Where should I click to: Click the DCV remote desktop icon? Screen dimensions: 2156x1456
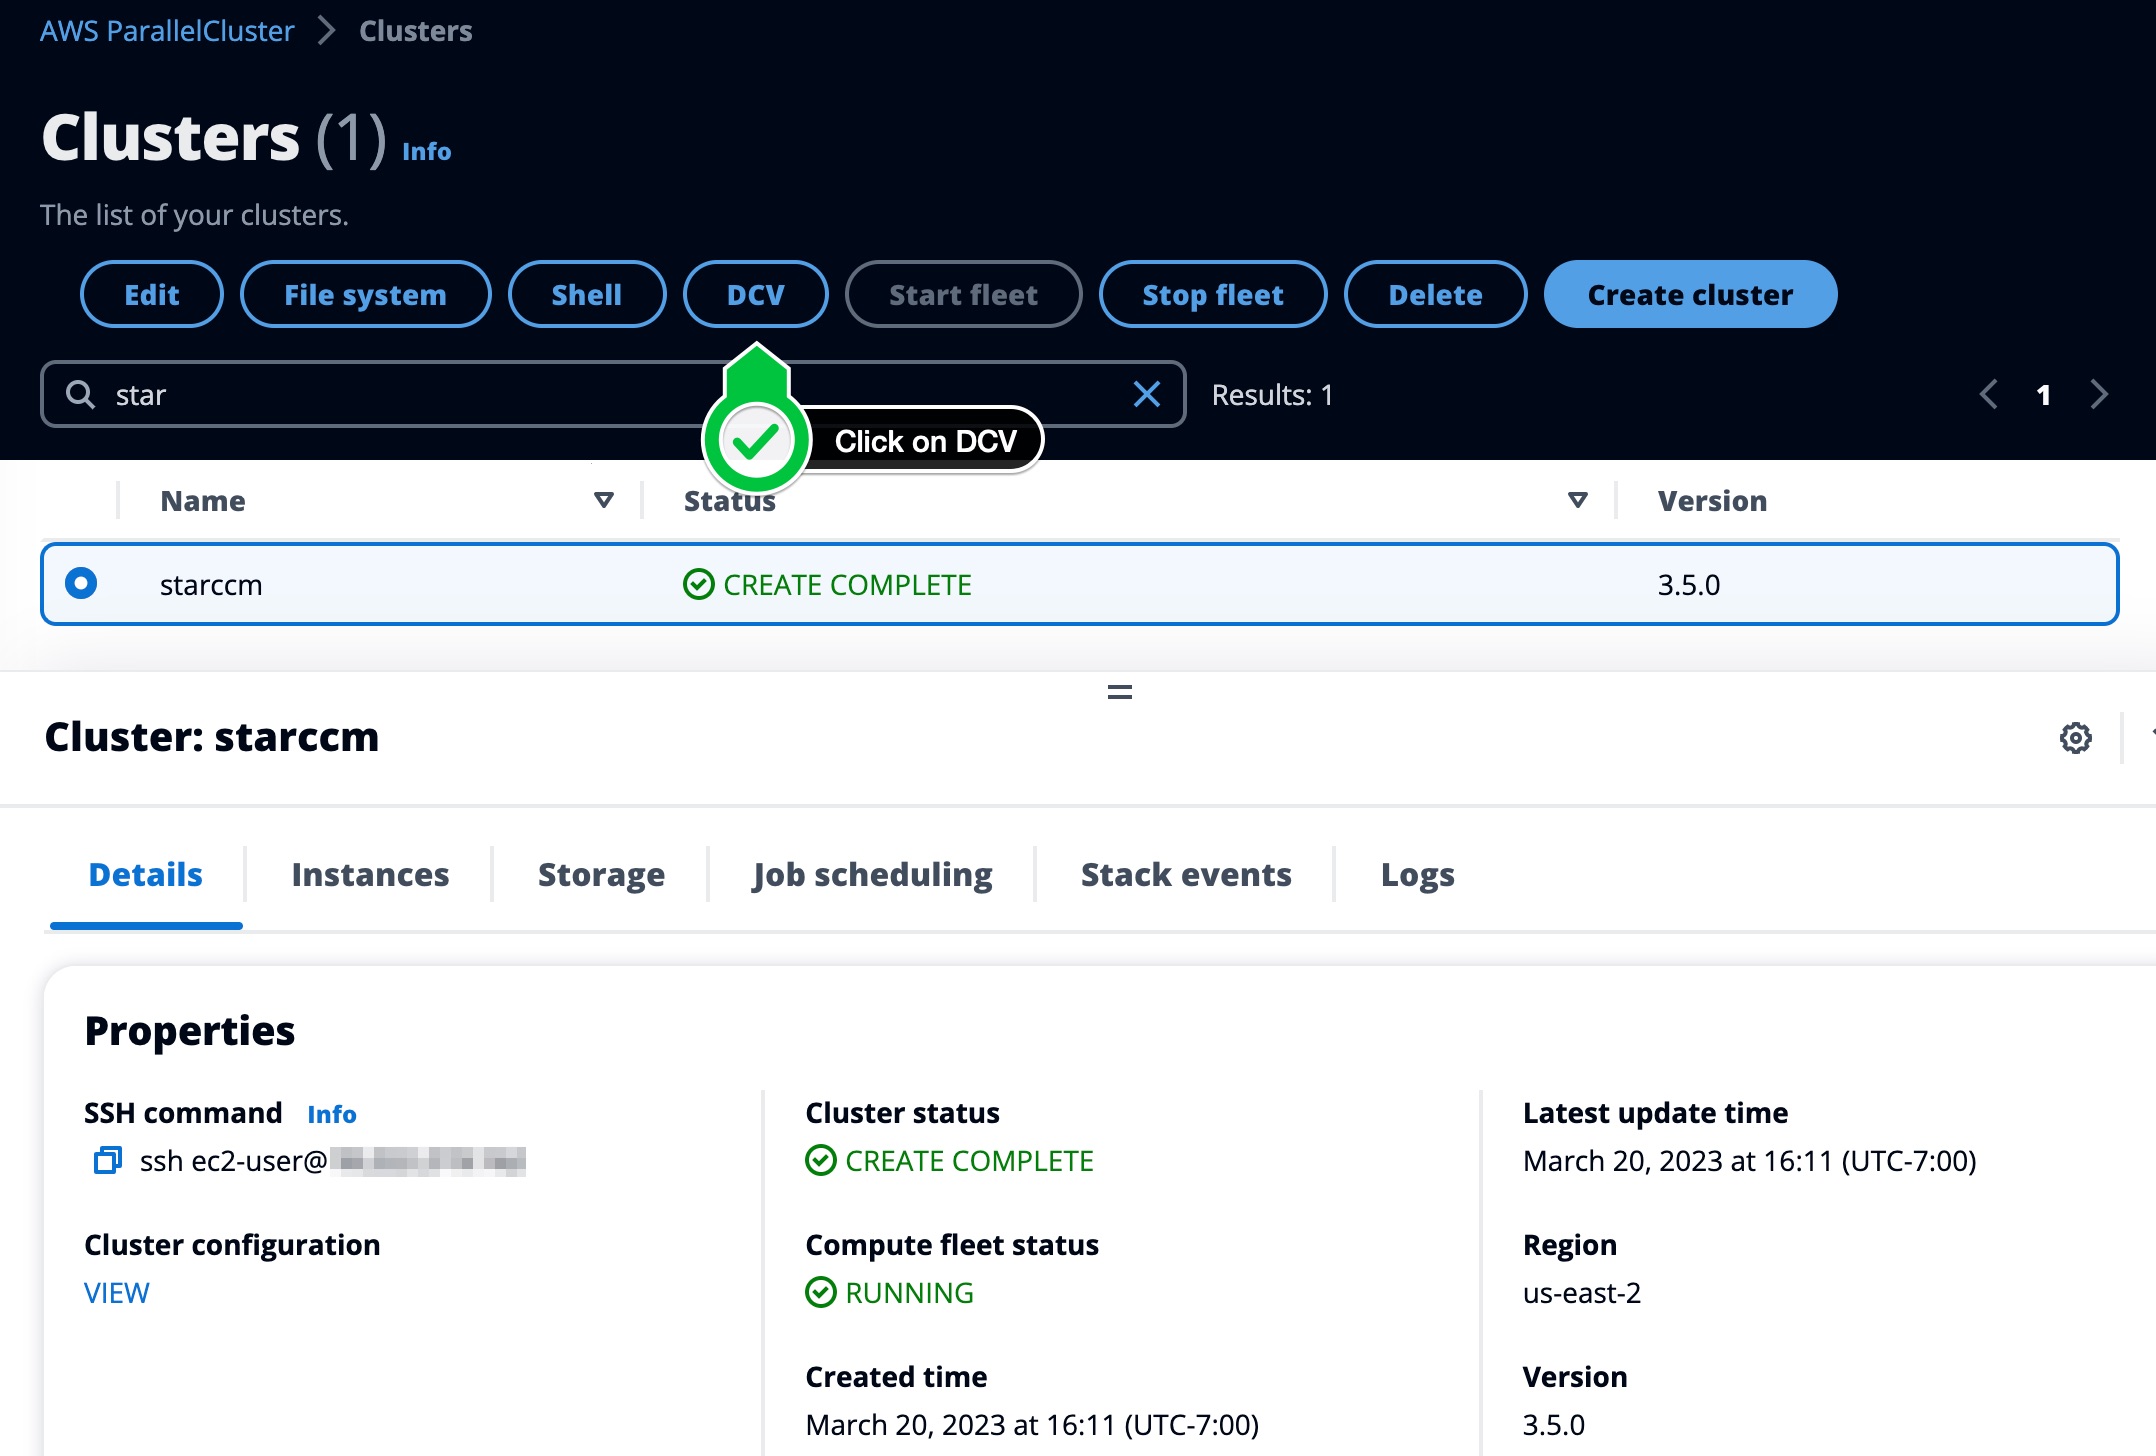tap(754, 294)
